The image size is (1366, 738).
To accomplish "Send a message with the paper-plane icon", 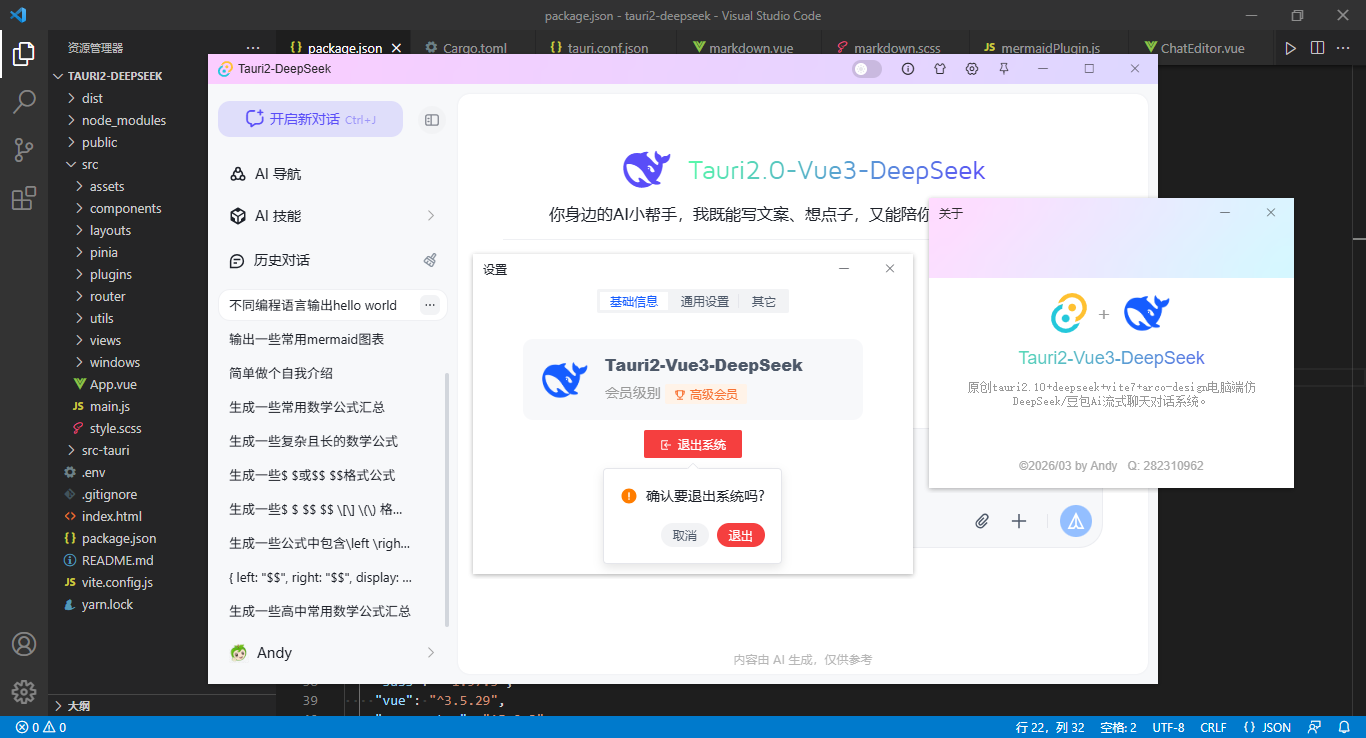I will click(1075, 521).
